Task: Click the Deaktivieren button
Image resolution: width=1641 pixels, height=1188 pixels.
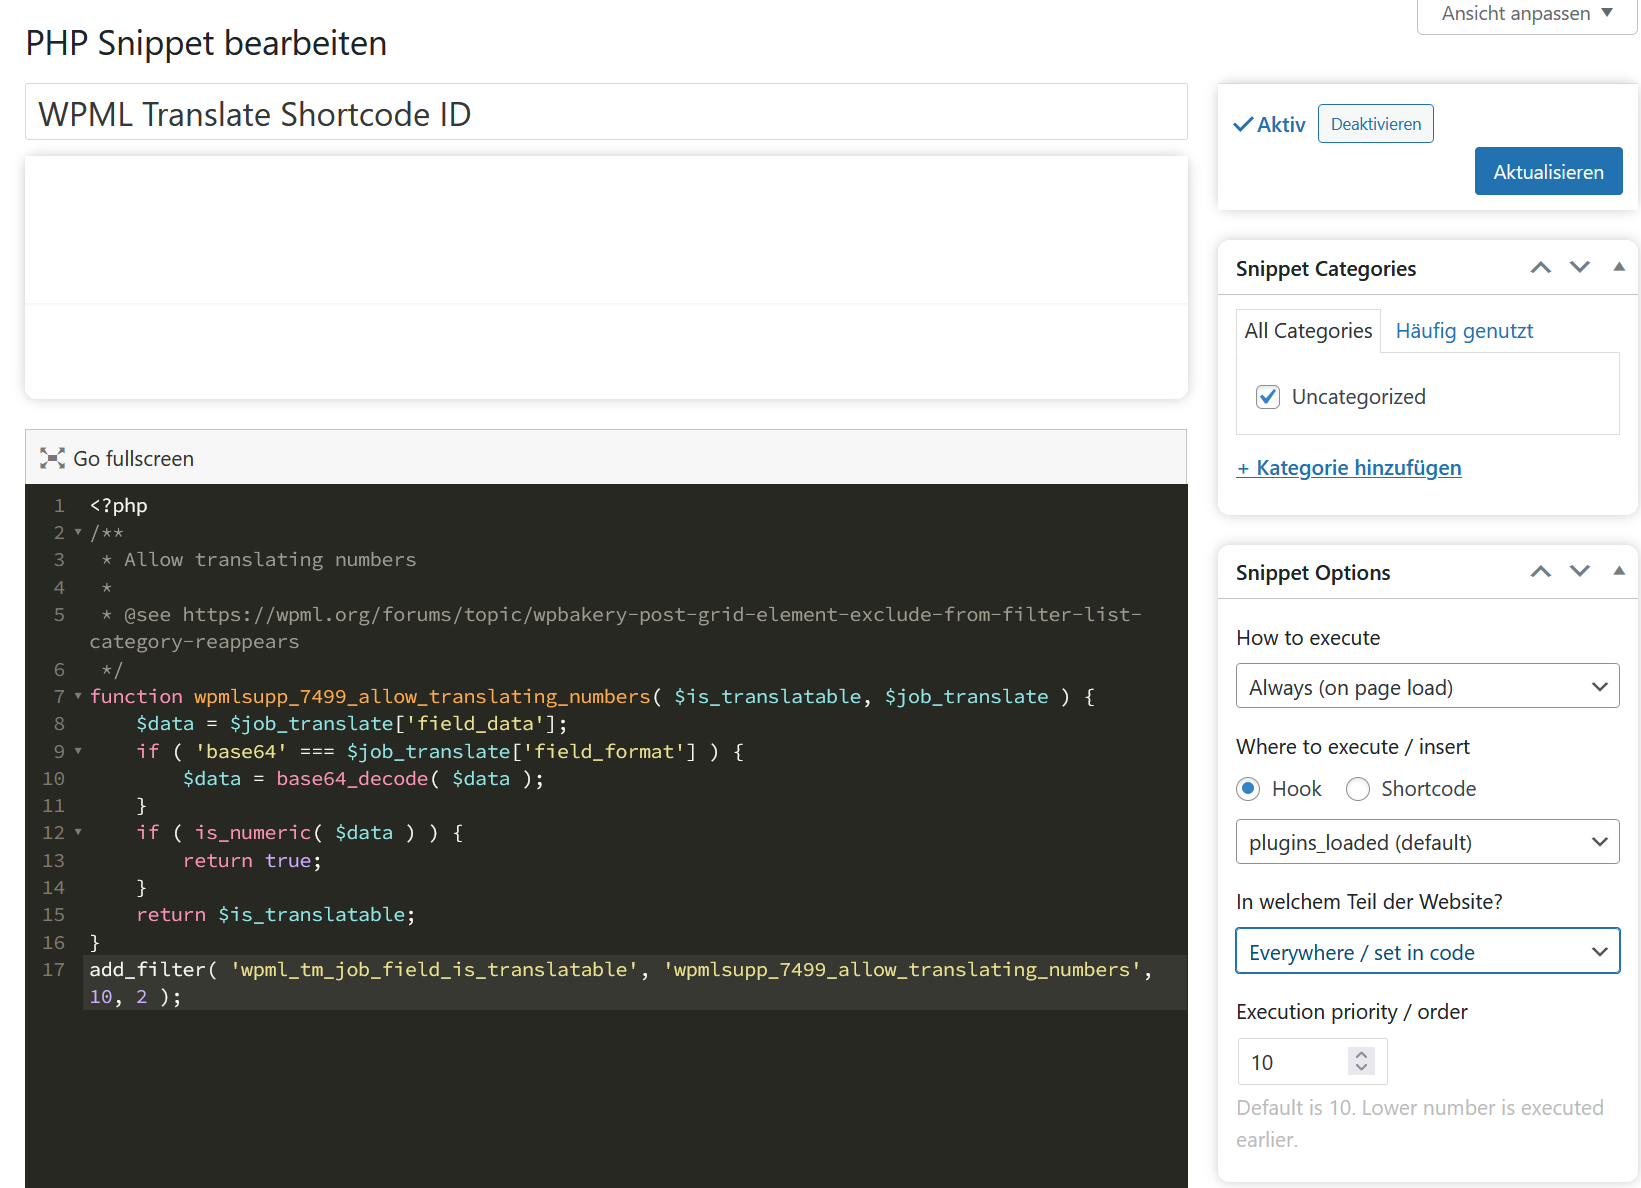Action: [x=1375, y=124]
